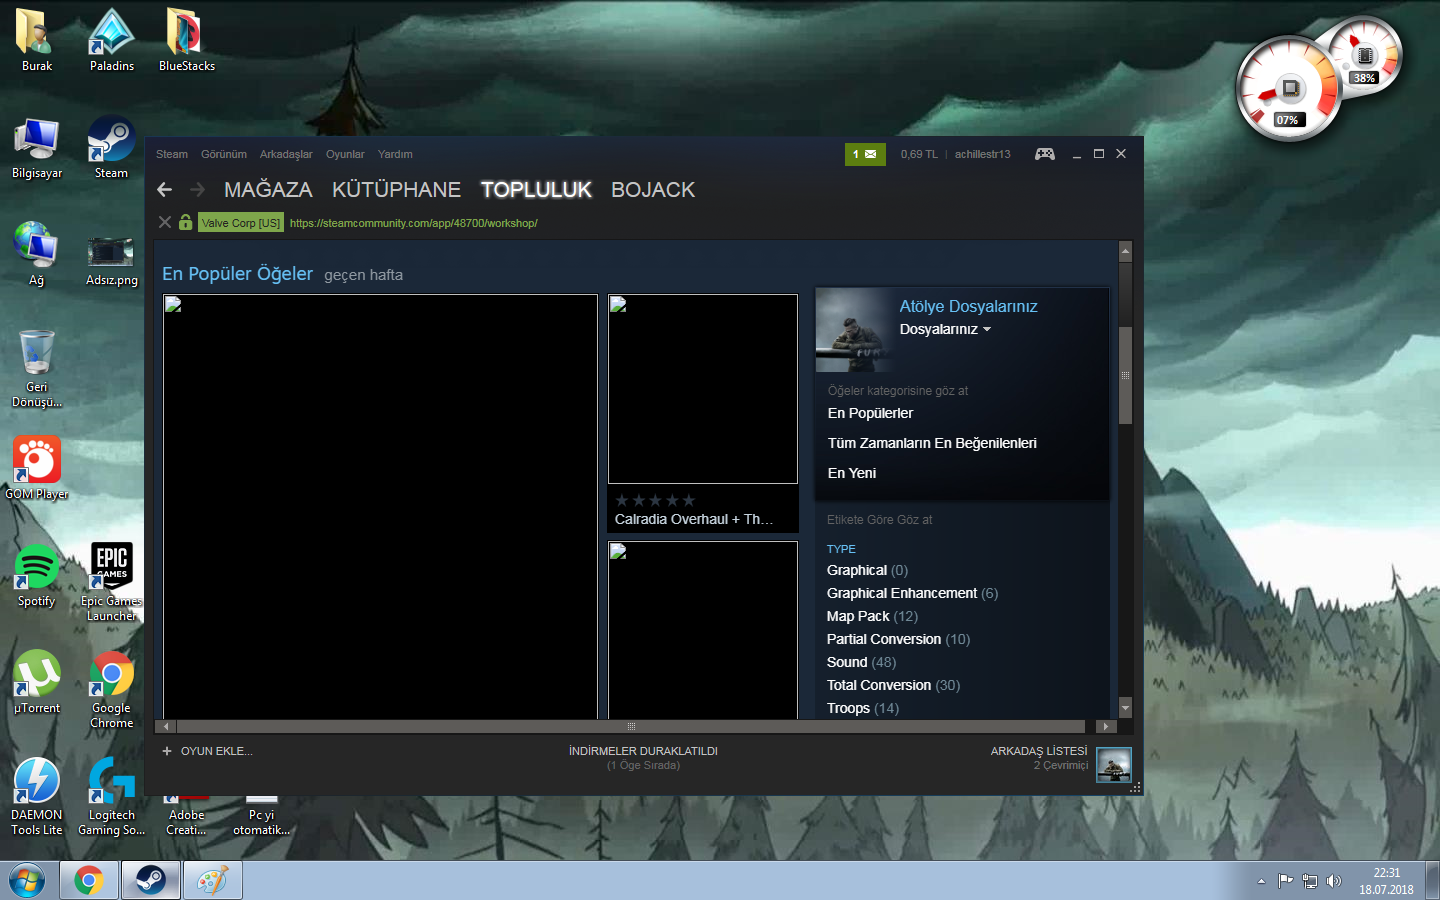Viewport: 1440px width, 900px height.
Task: Launch the µTorrent desktop shortcut
Action: point(37,682)
